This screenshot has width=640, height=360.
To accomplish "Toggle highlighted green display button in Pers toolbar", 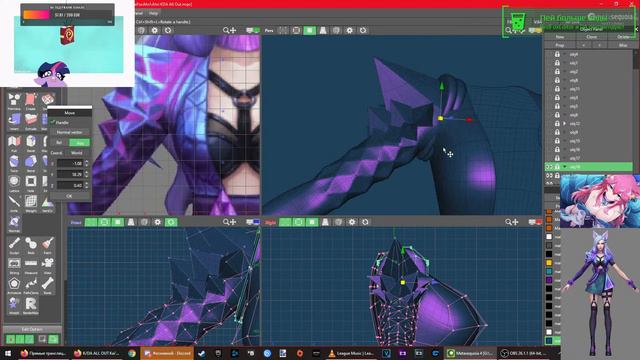I will (x=309, y=30).
